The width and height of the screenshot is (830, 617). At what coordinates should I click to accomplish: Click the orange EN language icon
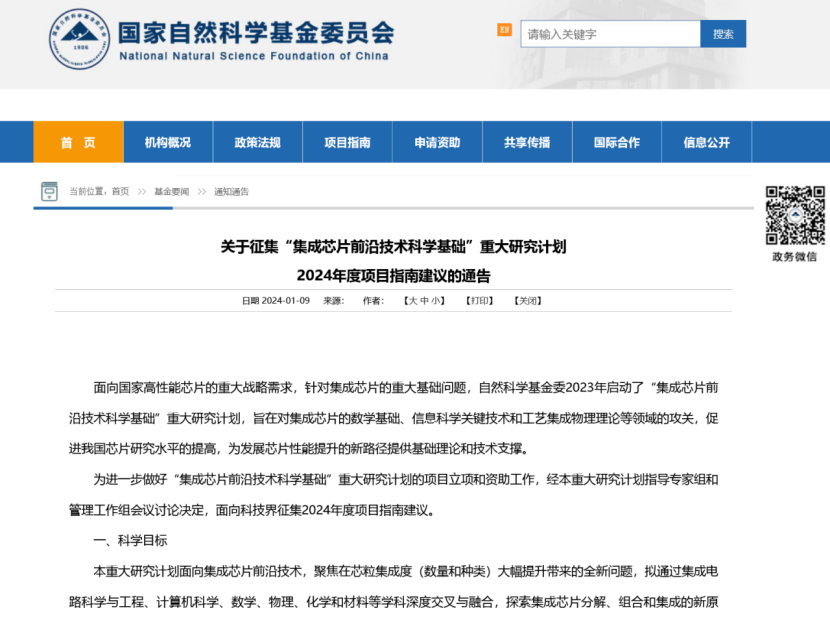coord(504,31)
